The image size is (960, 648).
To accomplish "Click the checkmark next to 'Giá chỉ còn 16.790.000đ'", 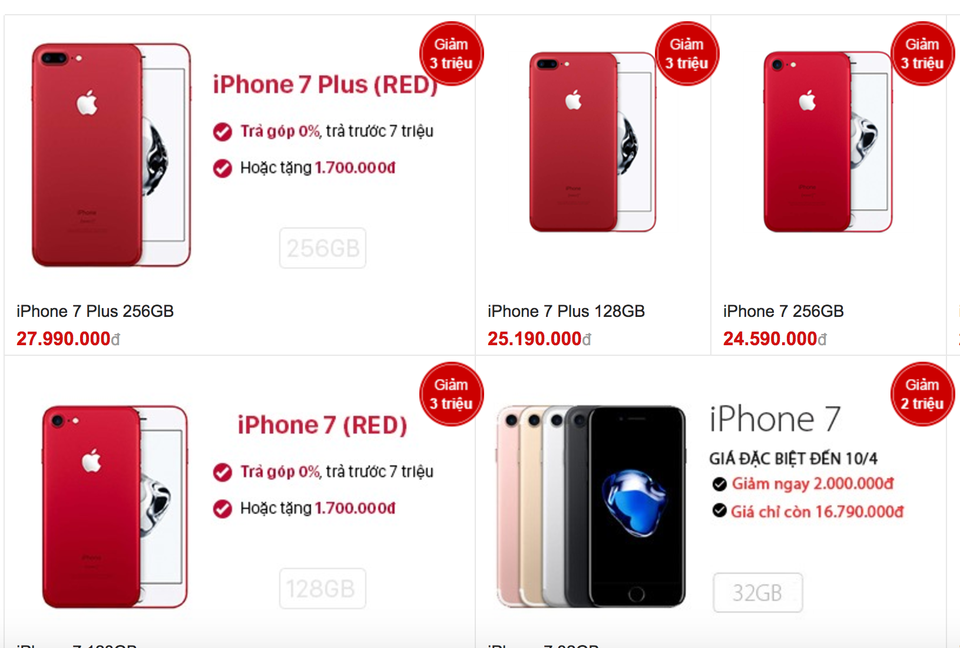I will coord(719,511).
